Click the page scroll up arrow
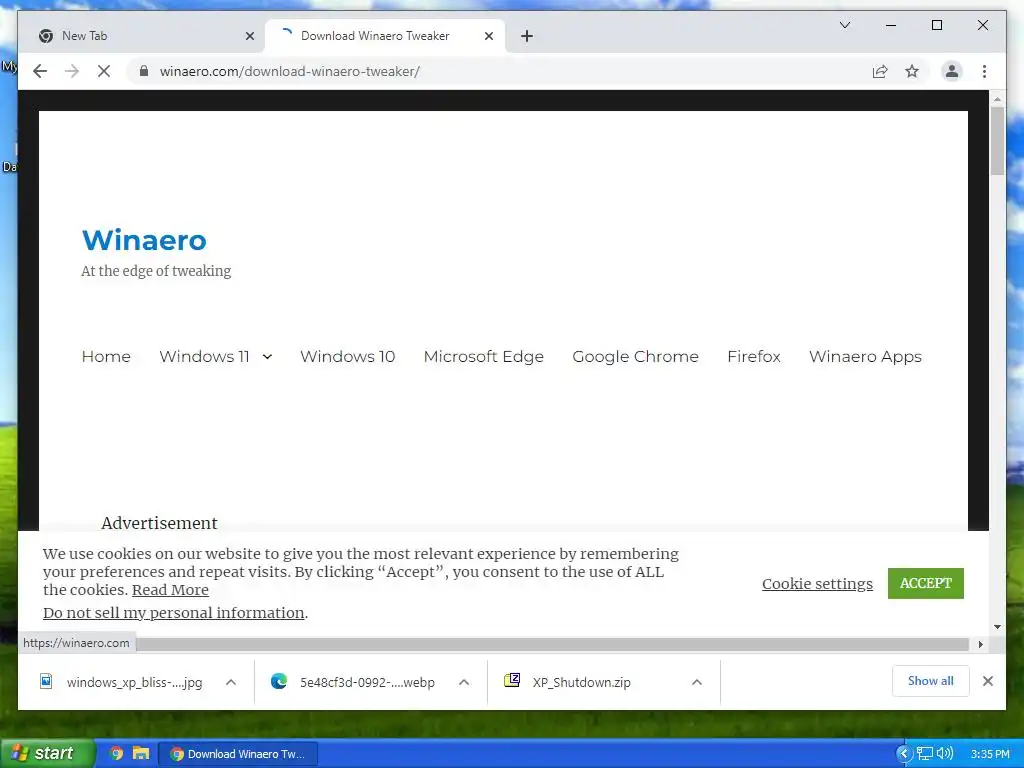Viewport: 1024px width, 768px height. pos(997,99)
